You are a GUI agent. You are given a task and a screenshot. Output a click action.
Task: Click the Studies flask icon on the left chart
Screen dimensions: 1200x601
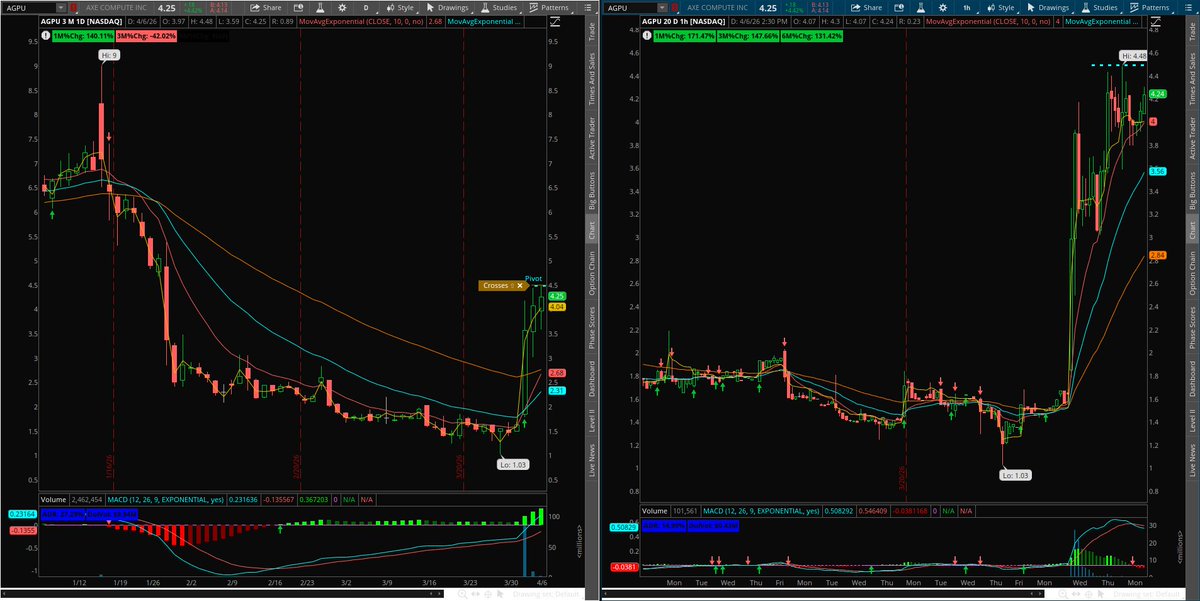point(484,6)
